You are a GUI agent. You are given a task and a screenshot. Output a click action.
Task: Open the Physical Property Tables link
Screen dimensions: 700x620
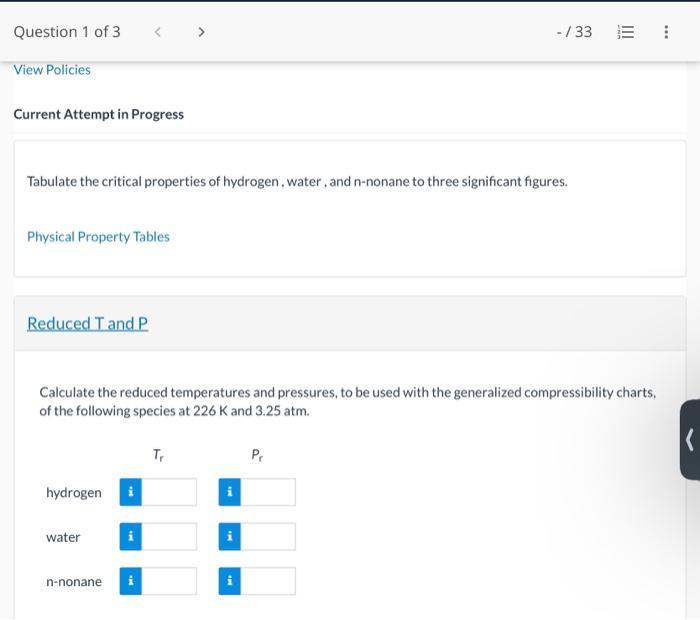point(98,237)
